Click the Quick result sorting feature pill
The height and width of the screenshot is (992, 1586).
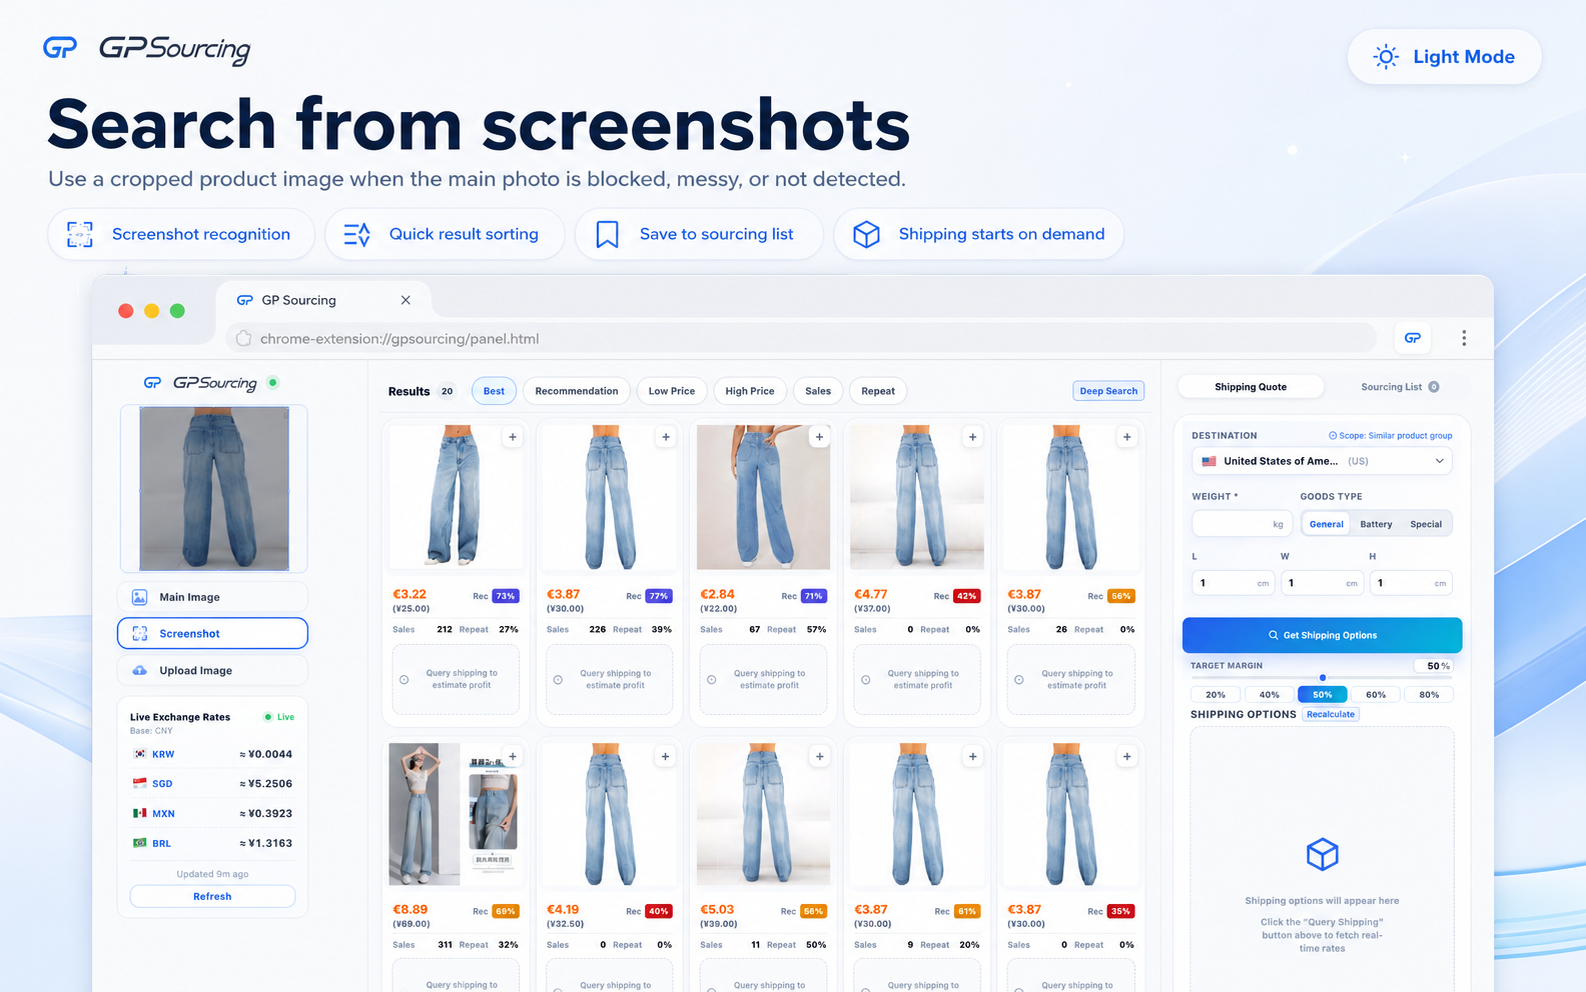pyautogui.click(x=444, y=234)
